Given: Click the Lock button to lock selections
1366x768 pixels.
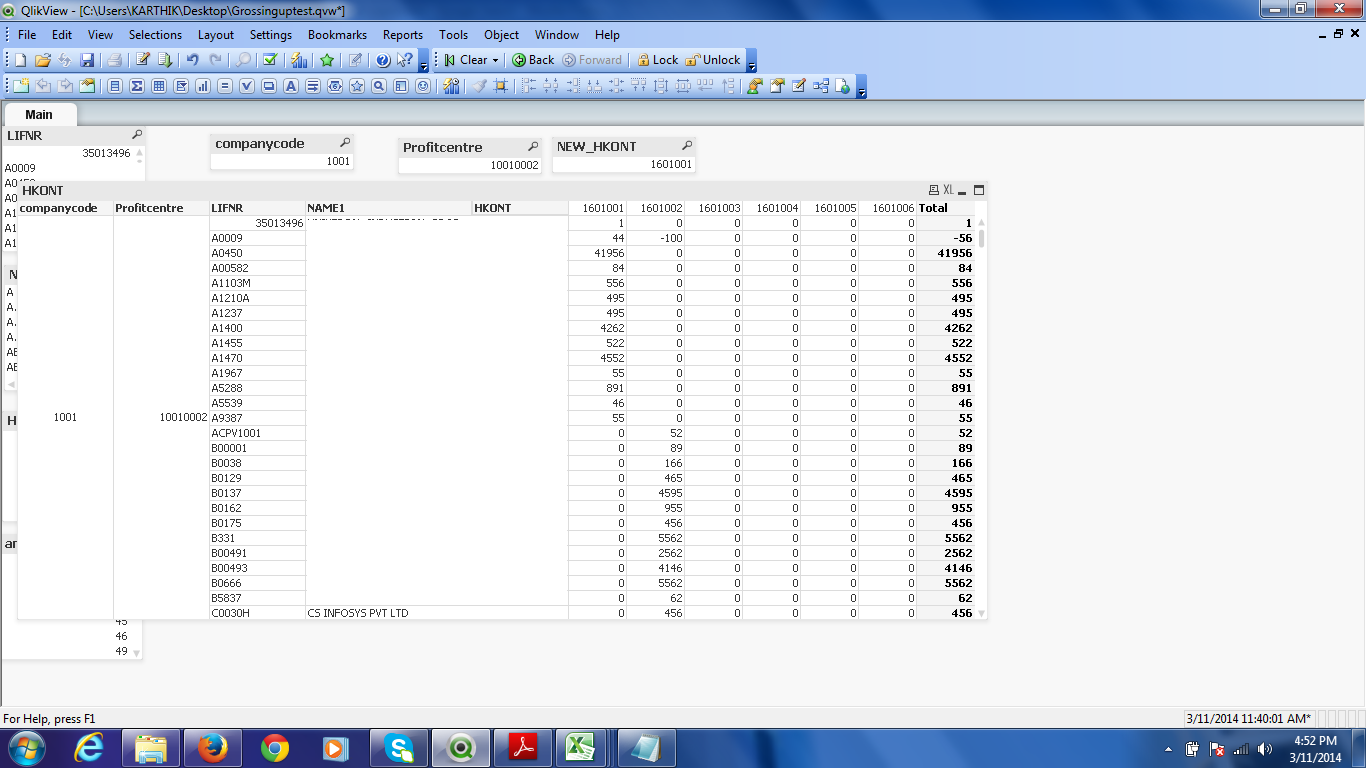Looking at the screenshot, I should pos(657,60).
